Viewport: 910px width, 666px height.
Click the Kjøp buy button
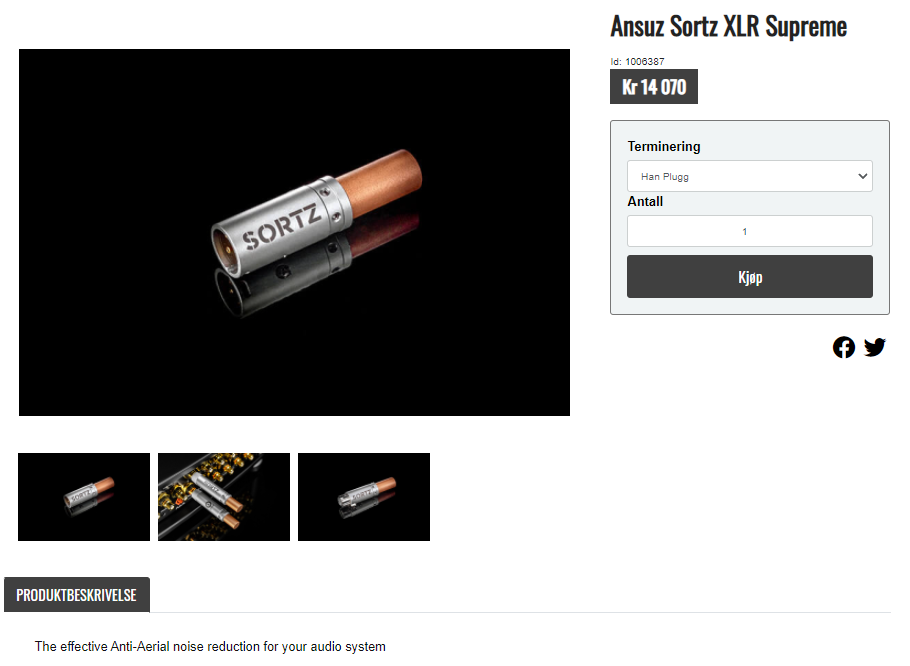pyautogui.click(x=749, y=277)
